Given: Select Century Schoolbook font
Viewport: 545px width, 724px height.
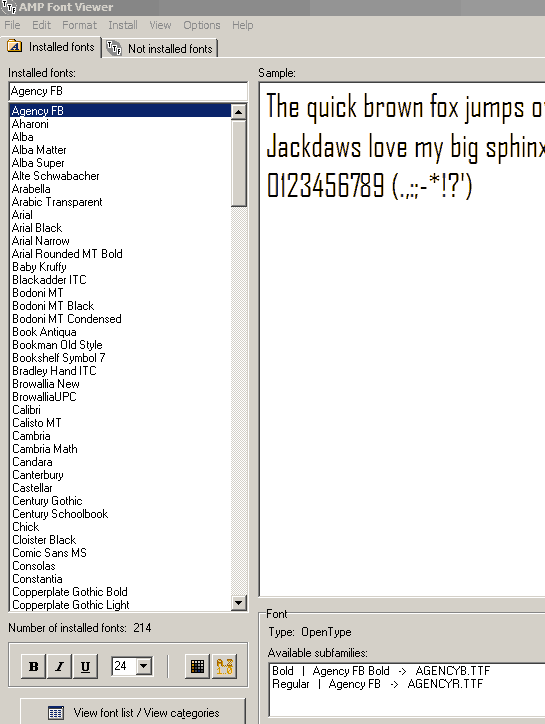Looking at the screenshot, I should [120, 513].
